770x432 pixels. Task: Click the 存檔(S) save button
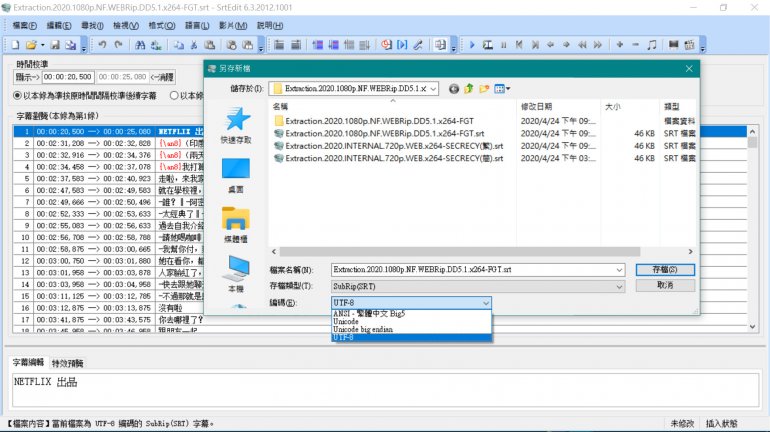tap(665, 270)
